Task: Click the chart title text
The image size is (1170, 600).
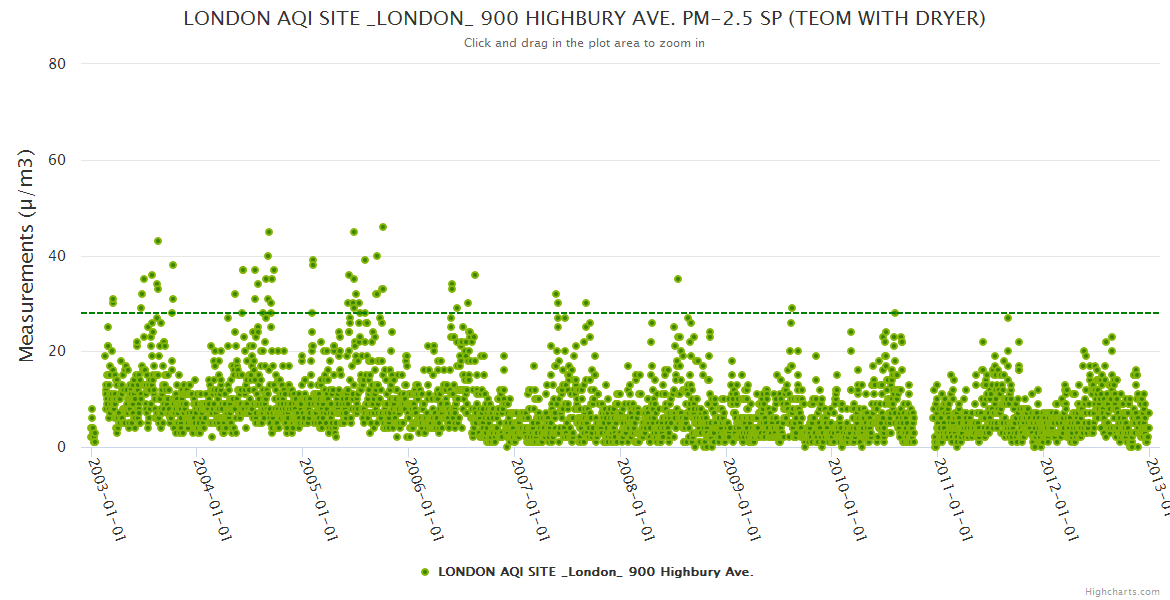Action: (x=584, y=19)
